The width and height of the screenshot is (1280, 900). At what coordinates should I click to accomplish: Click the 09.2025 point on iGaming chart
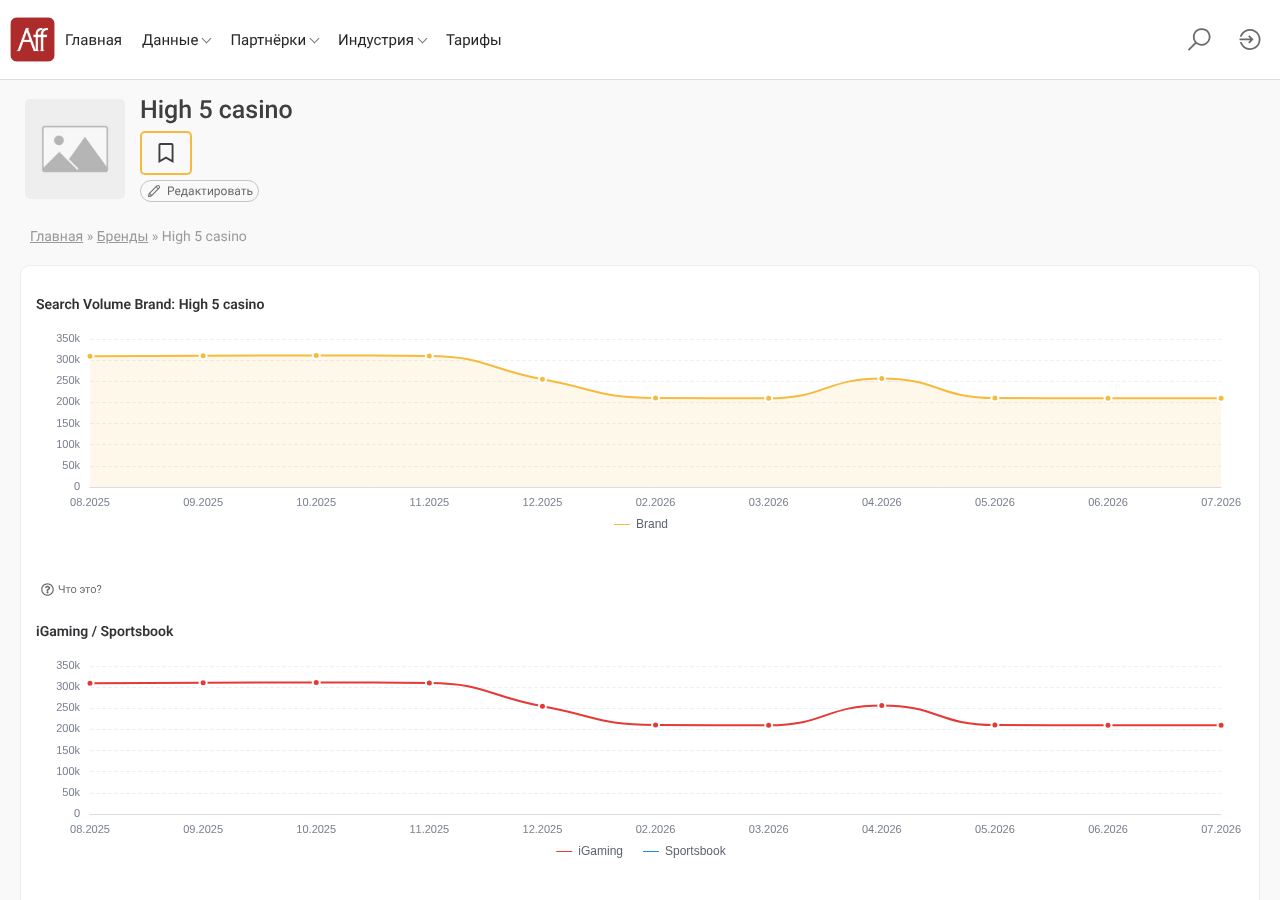point(203,683)
